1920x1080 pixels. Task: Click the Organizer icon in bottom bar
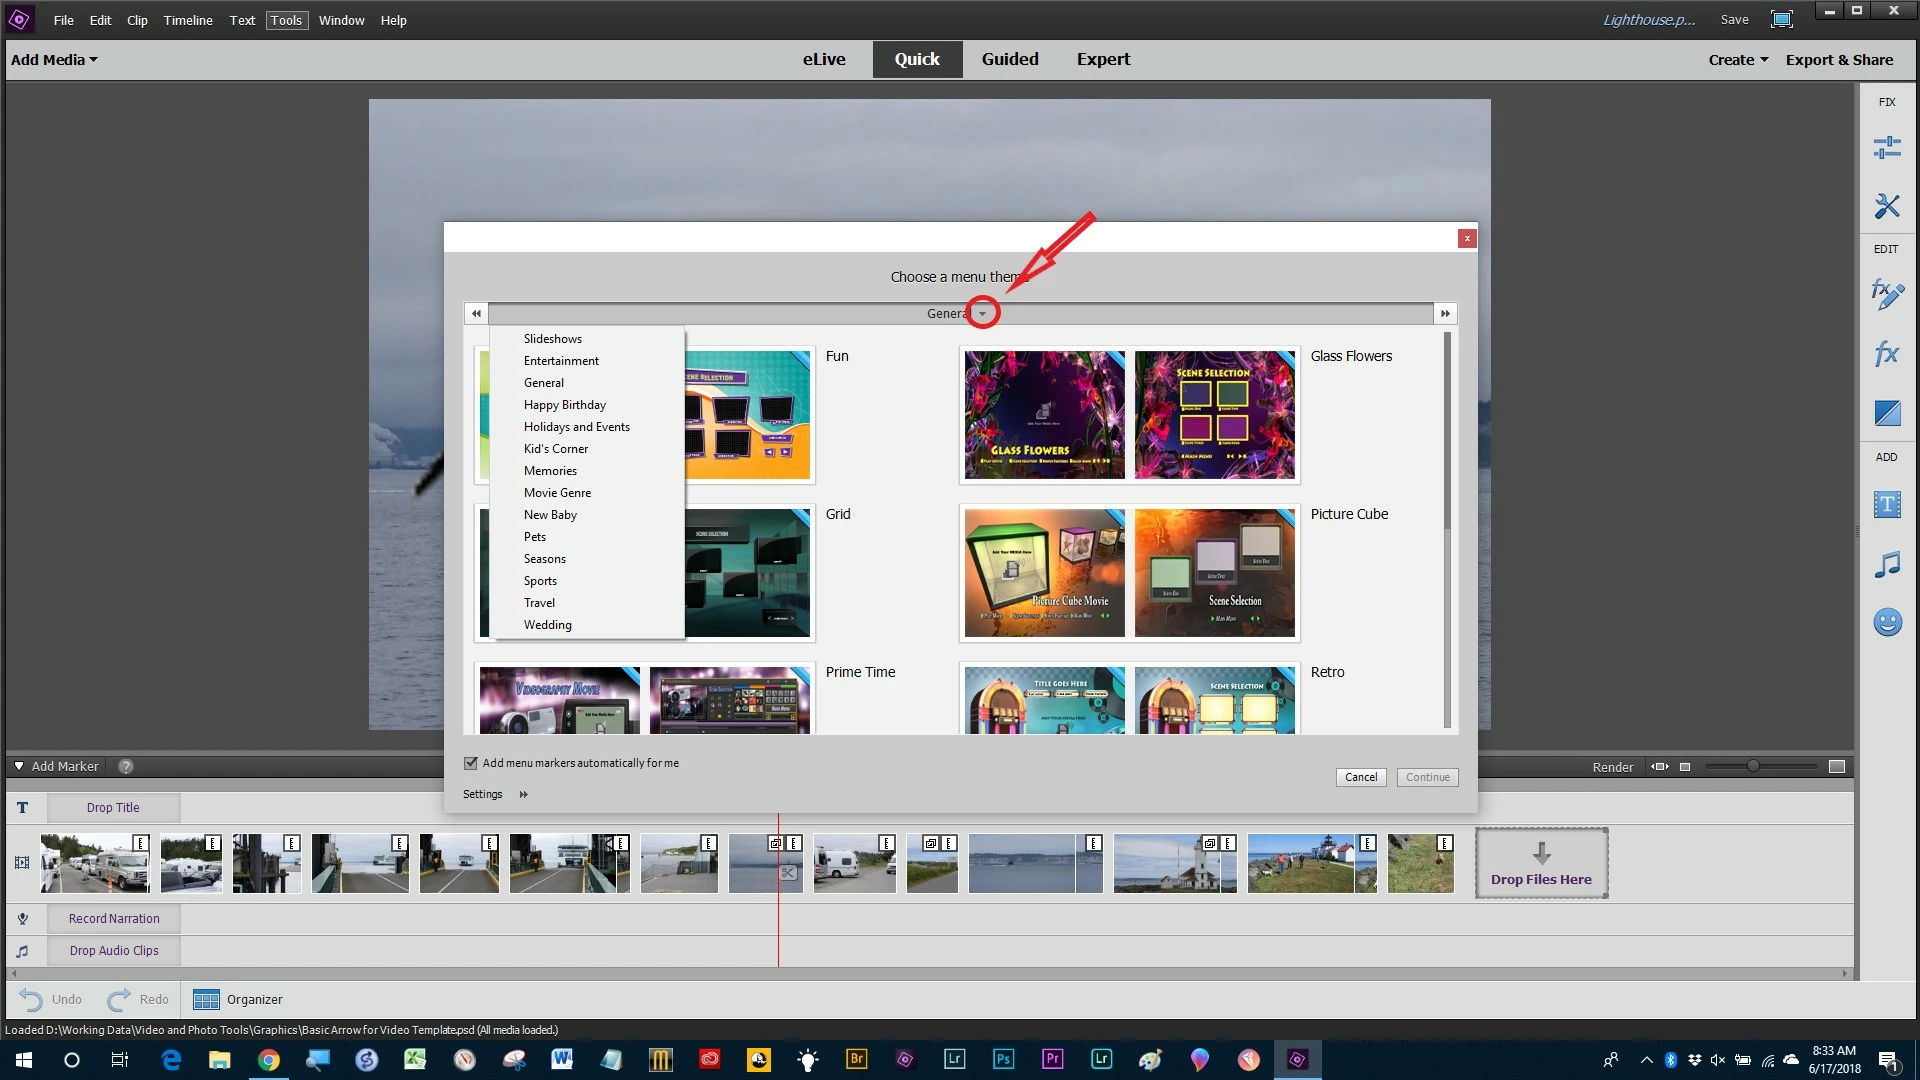(206, 999)
